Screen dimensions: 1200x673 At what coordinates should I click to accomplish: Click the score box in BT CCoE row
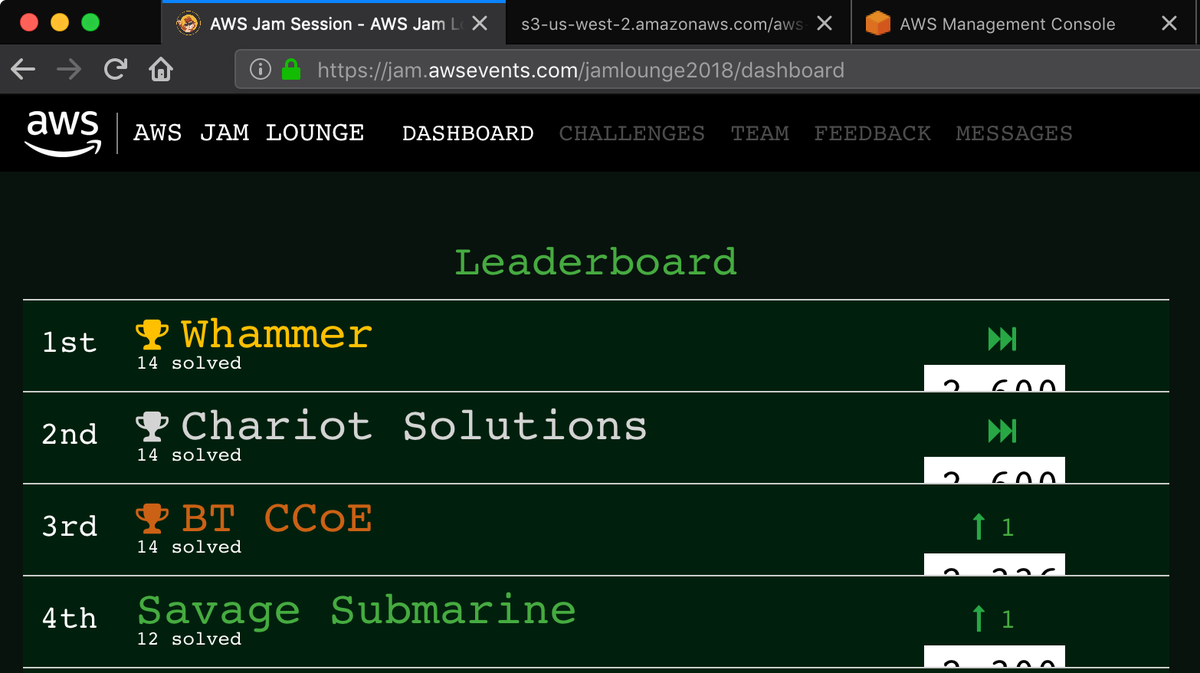click(x=994, y=564)
